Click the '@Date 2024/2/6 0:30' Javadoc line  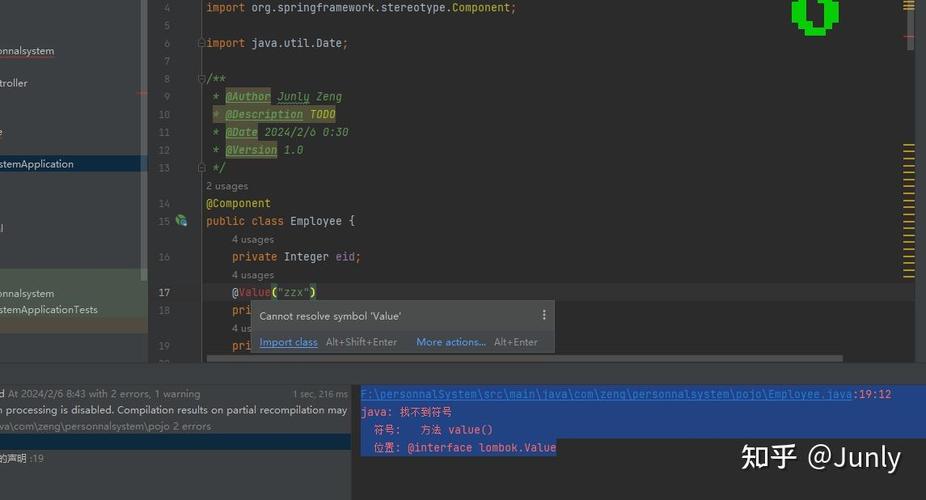tap(281, 132)
